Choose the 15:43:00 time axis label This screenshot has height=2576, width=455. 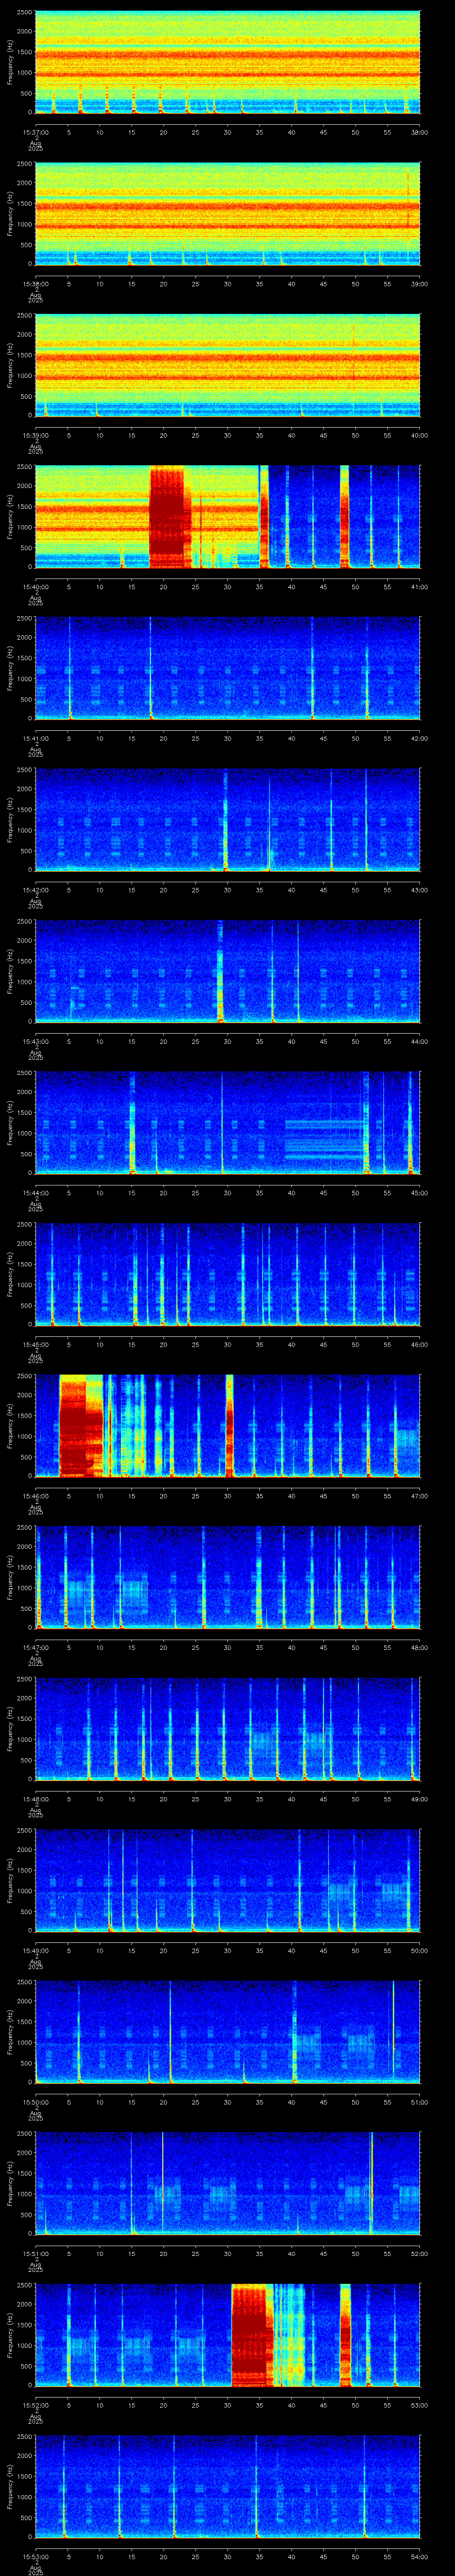pos(35,1041)
